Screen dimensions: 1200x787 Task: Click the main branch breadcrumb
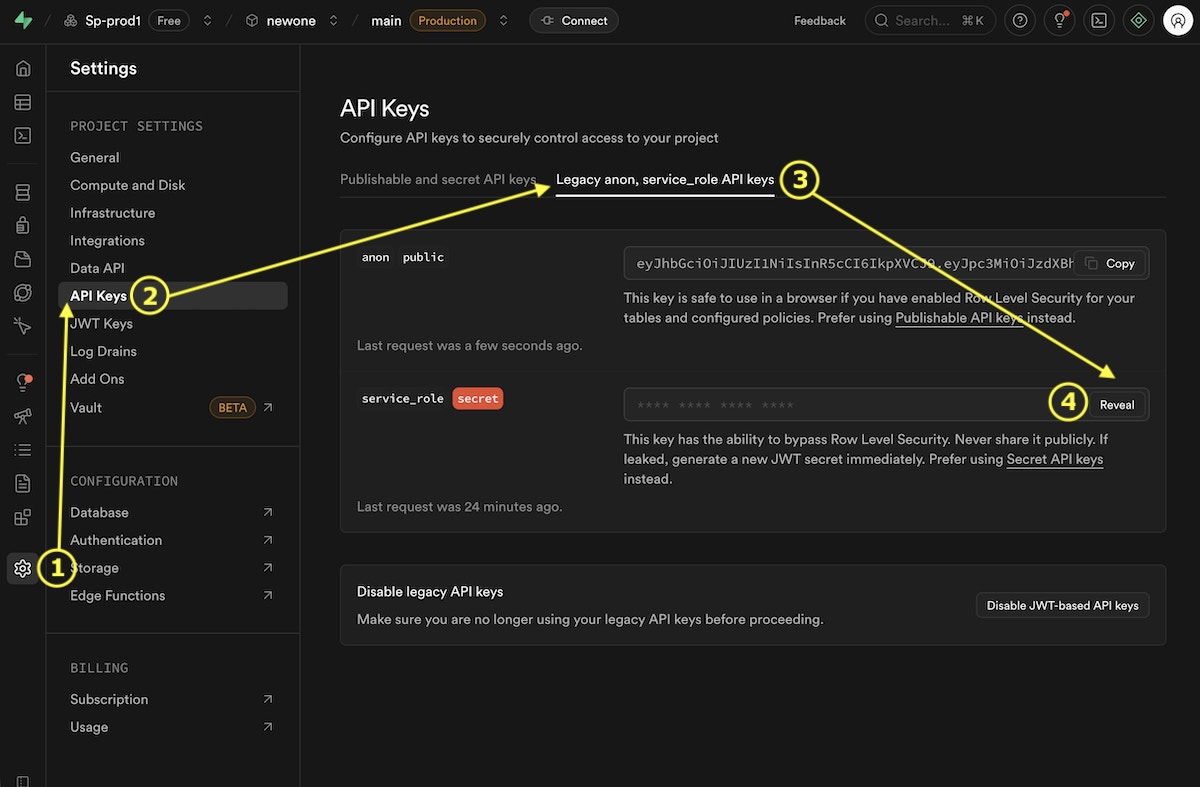[386, 21]
